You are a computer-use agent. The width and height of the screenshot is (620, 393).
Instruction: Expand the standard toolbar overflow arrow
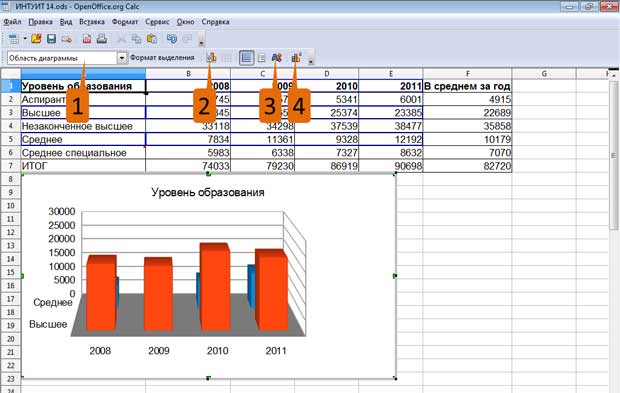pyautogui.click(x=201, y=41)
